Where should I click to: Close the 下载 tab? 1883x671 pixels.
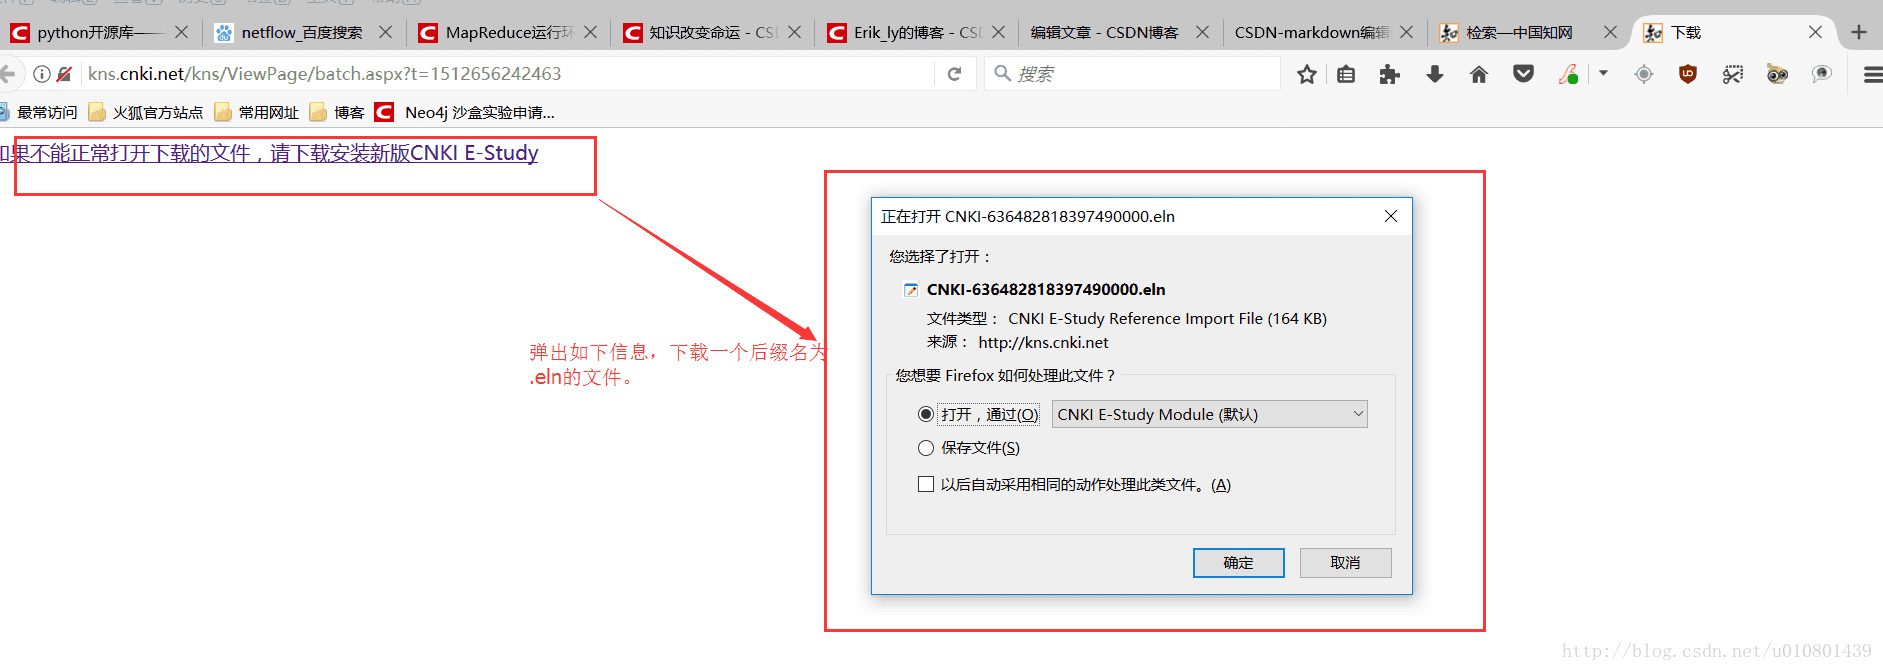coord(1815,32)
